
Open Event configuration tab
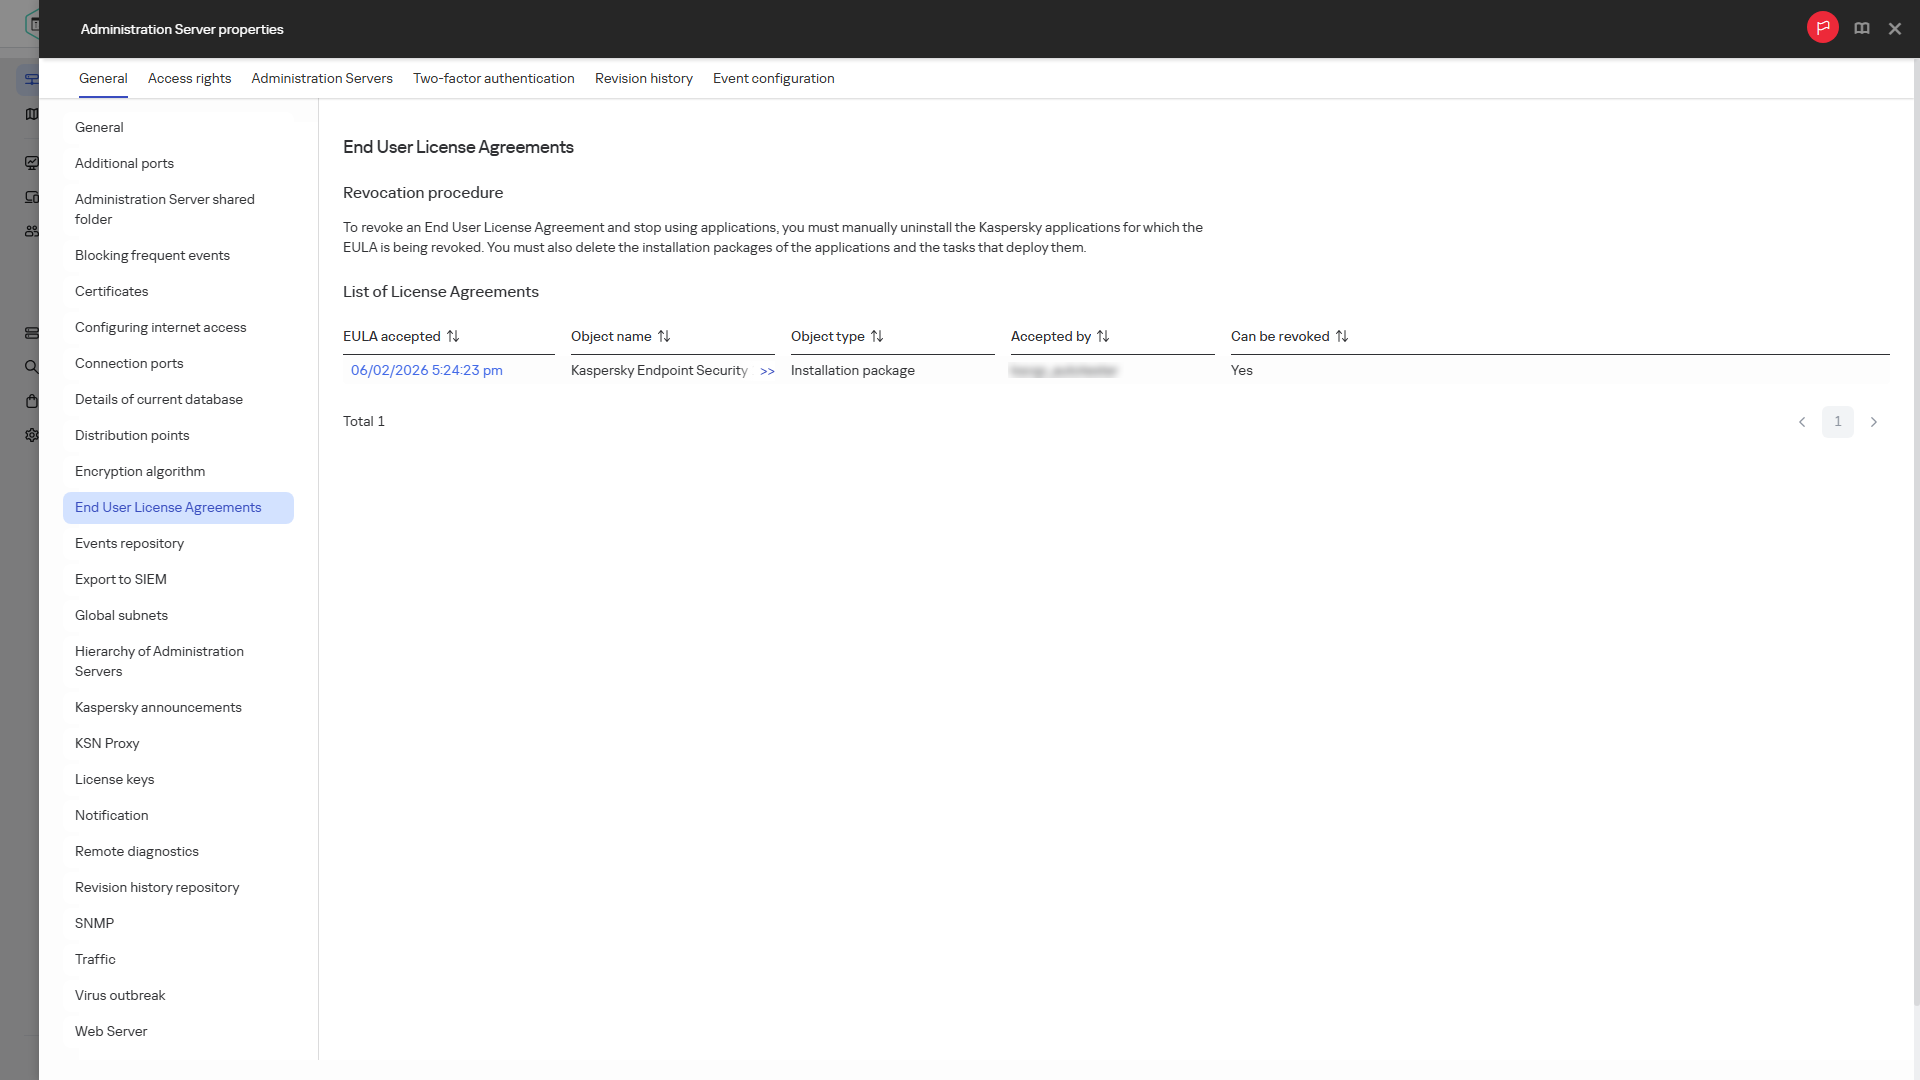[x=773, y=78]
